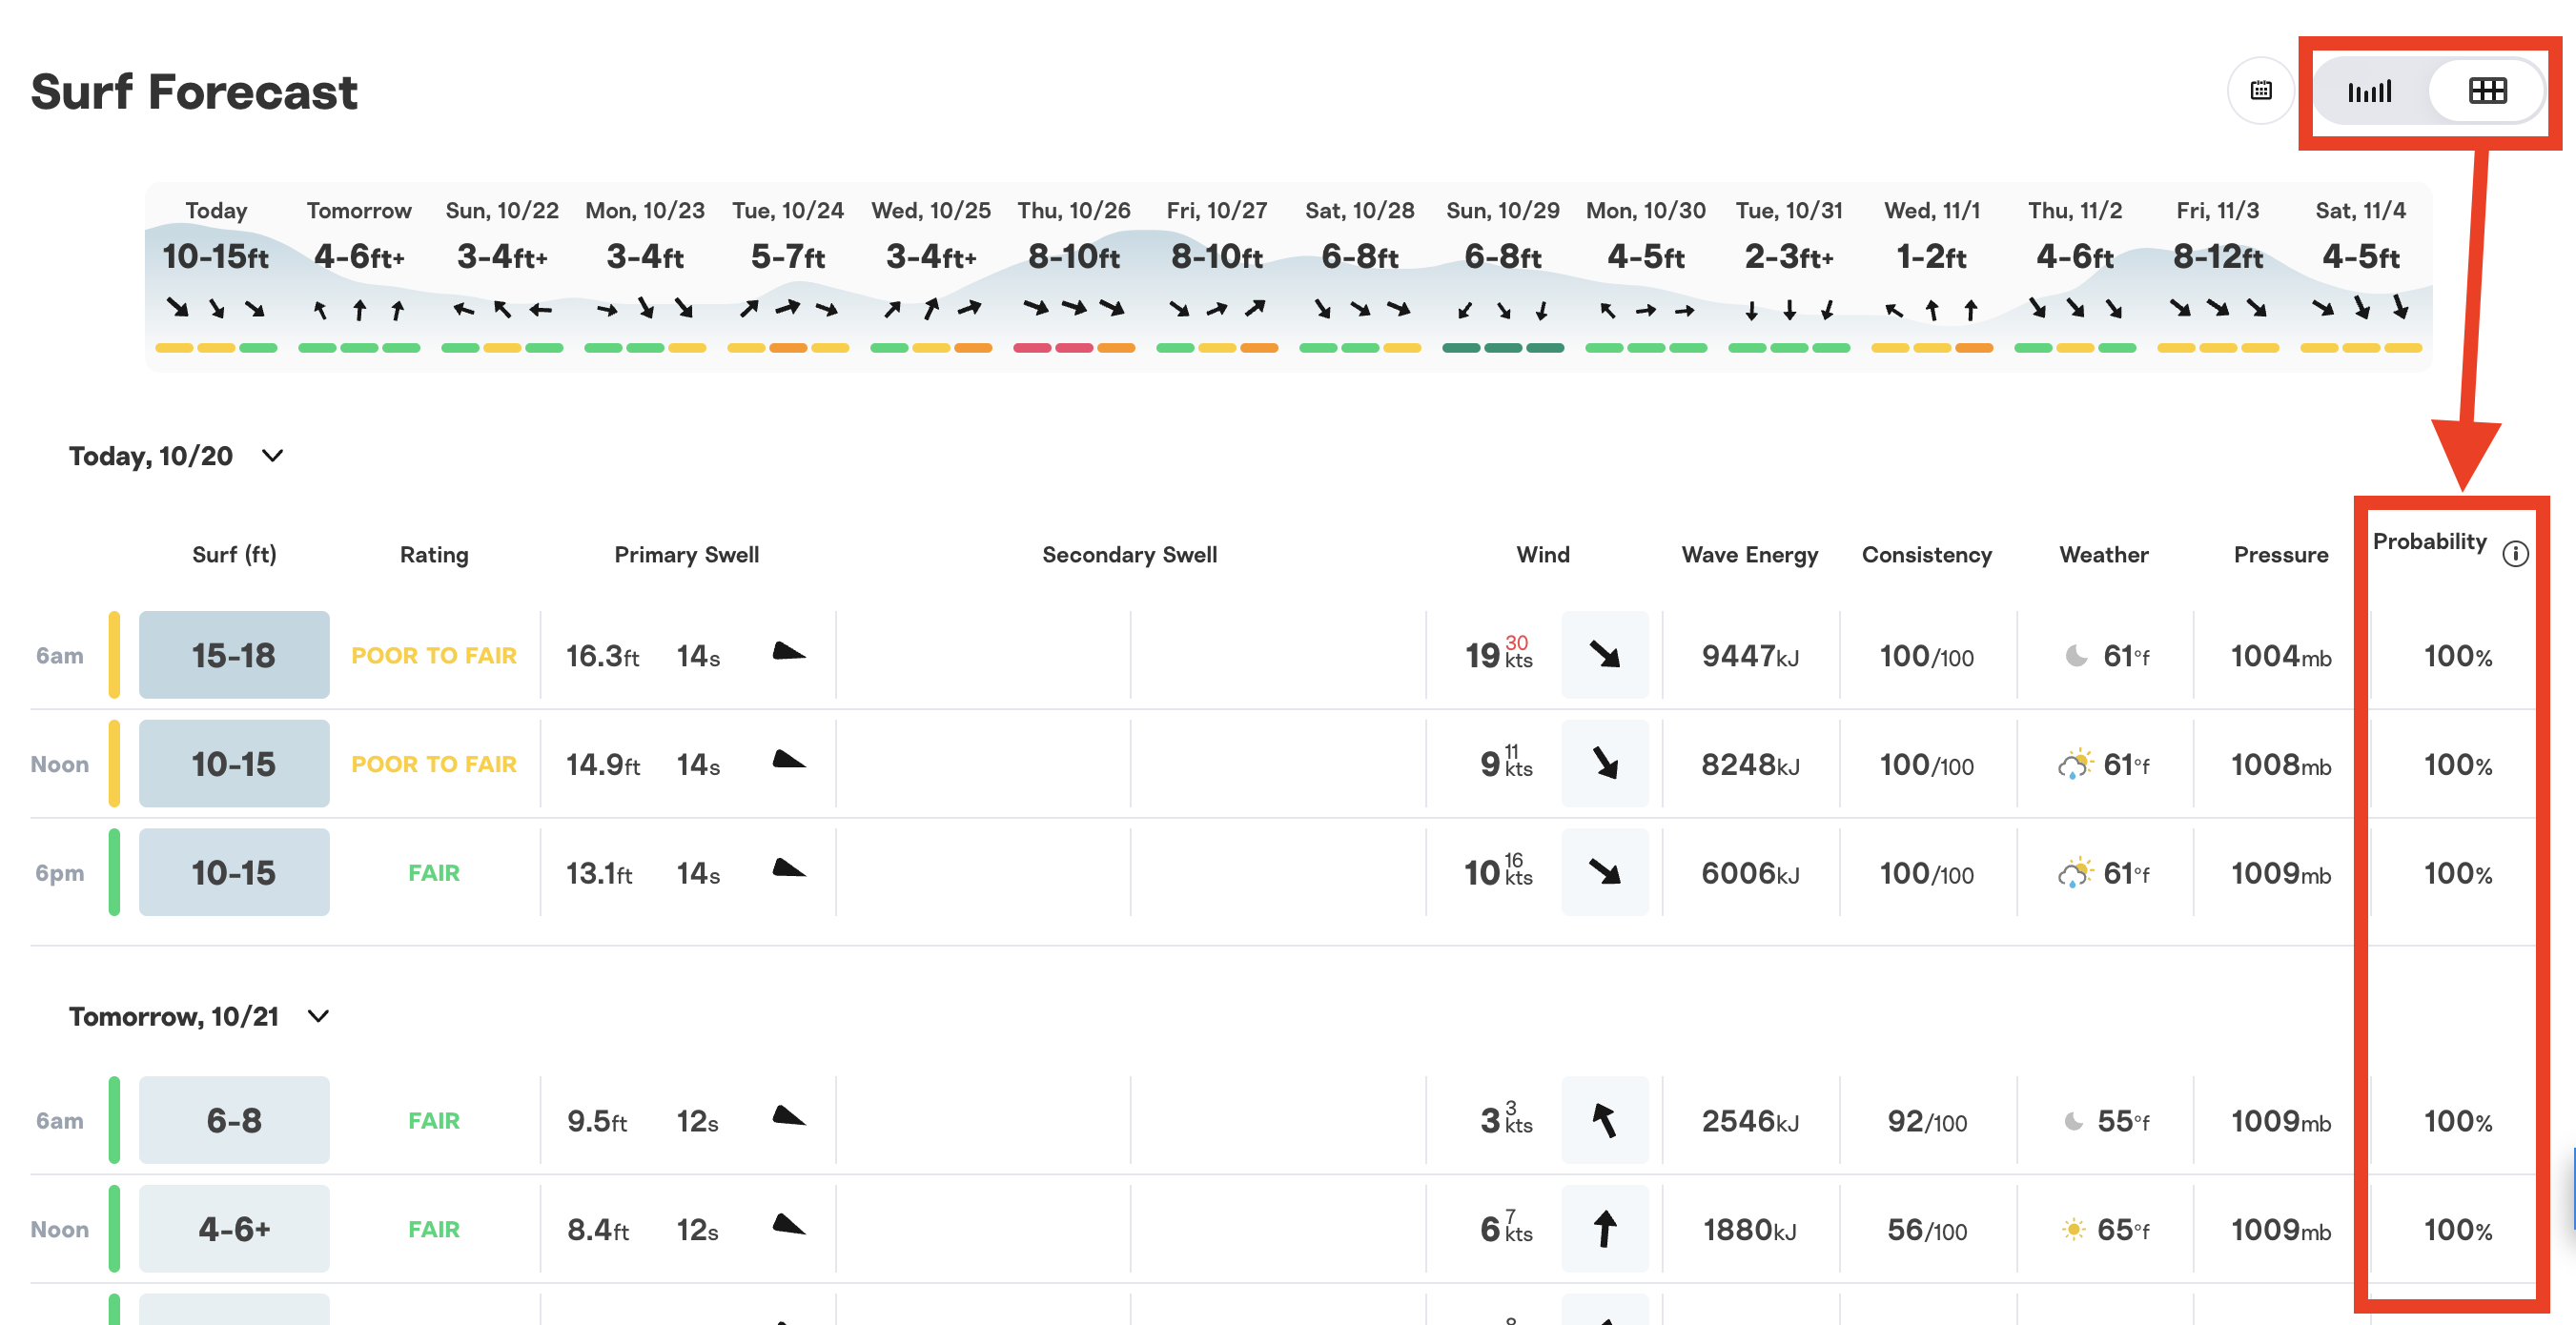Image resolution: width=2576 pixels, height=1325 pixels.
Task: Choose Tue, 10/31 in day strip
Action: [x=1789, y=277]
